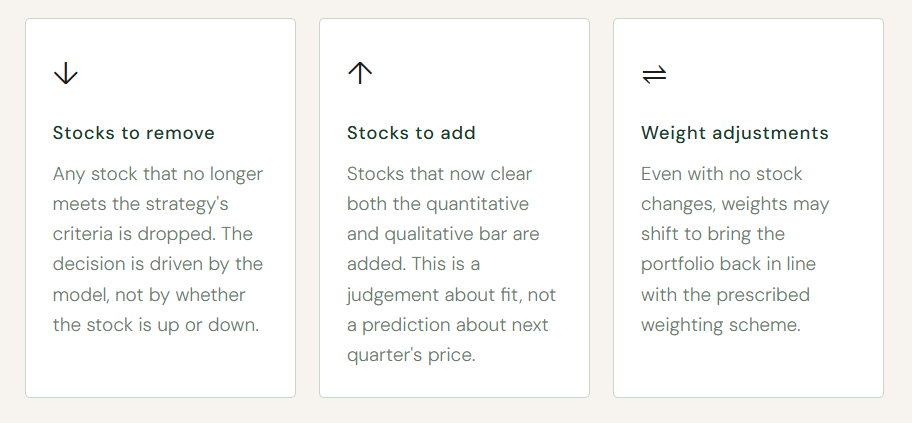Click the swap arrows icon above Weight adjustments
Image resolution: width=912 pixels, height=423 pixels.
click(654, 75)
